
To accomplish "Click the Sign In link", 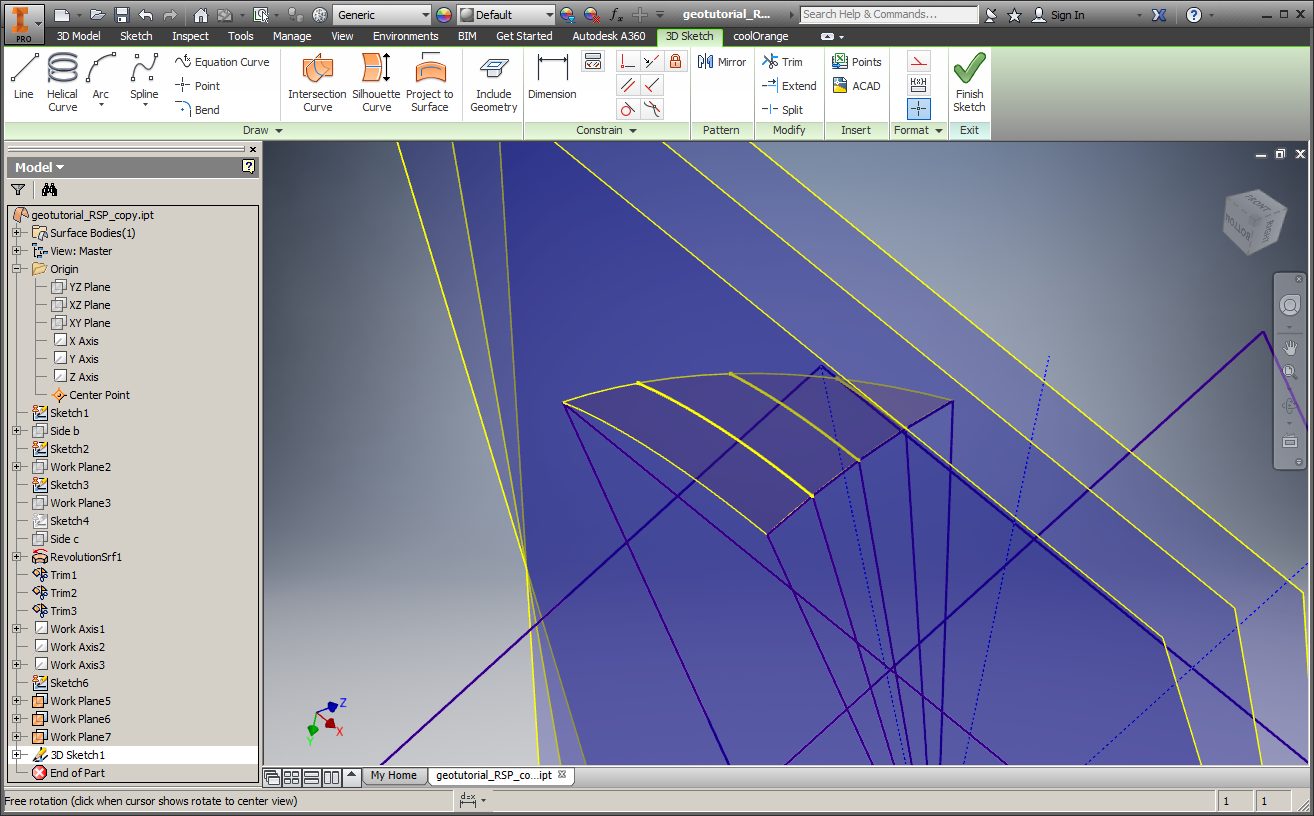I will [x=1058, y=15].
